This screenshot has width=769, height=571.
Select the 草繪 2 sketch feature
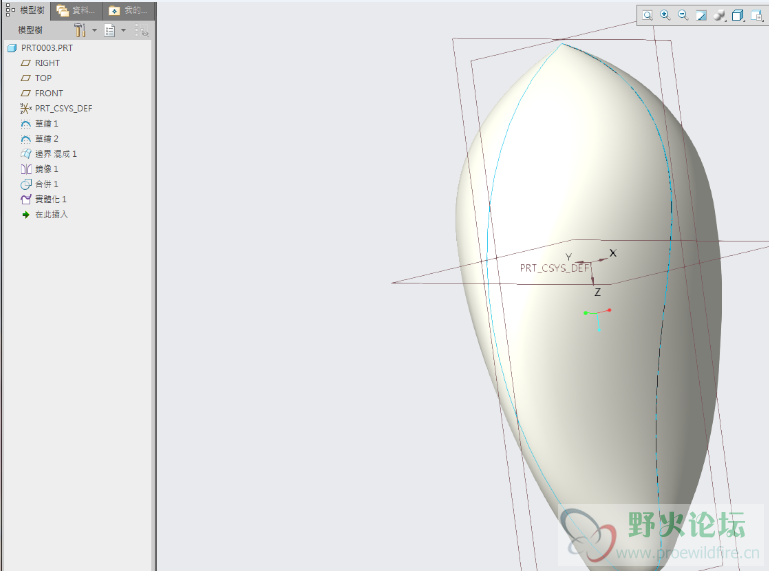pos(40,139)
